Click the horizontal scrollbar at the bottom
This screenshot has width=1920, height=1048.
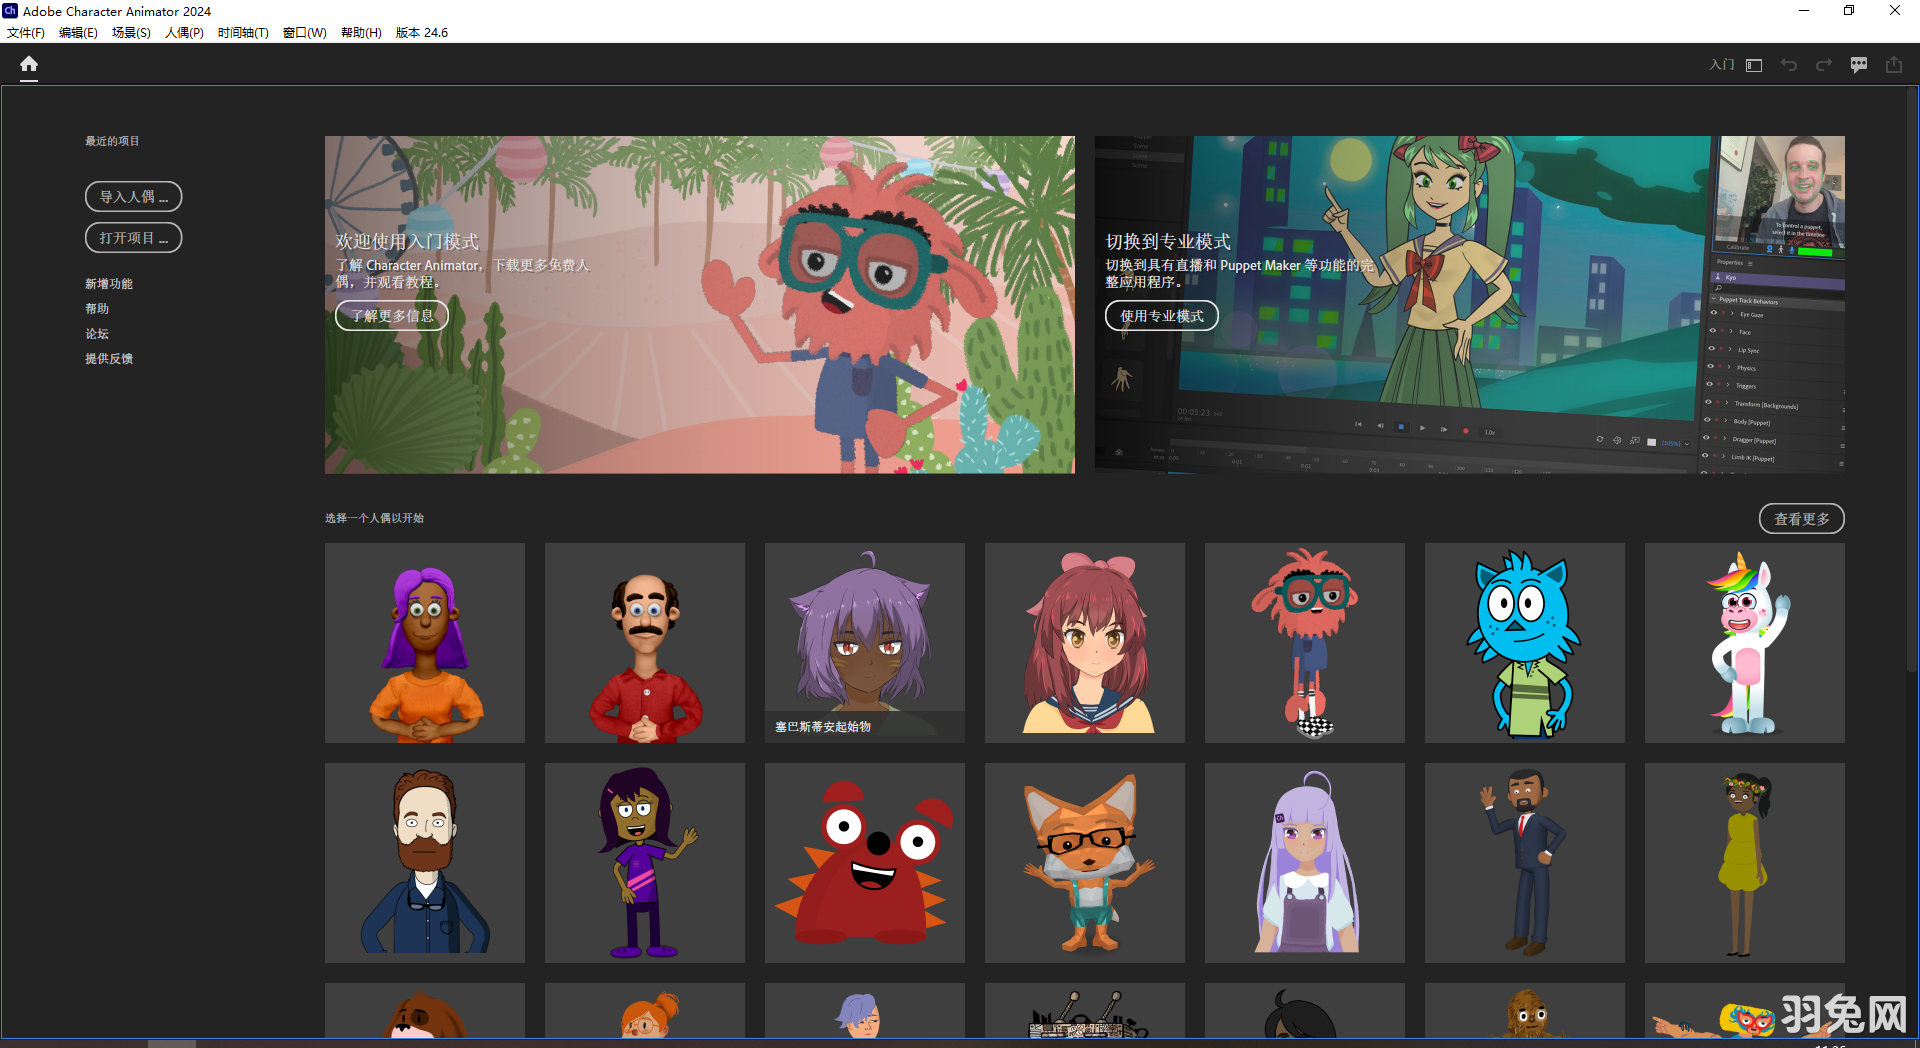(170, 1043)
